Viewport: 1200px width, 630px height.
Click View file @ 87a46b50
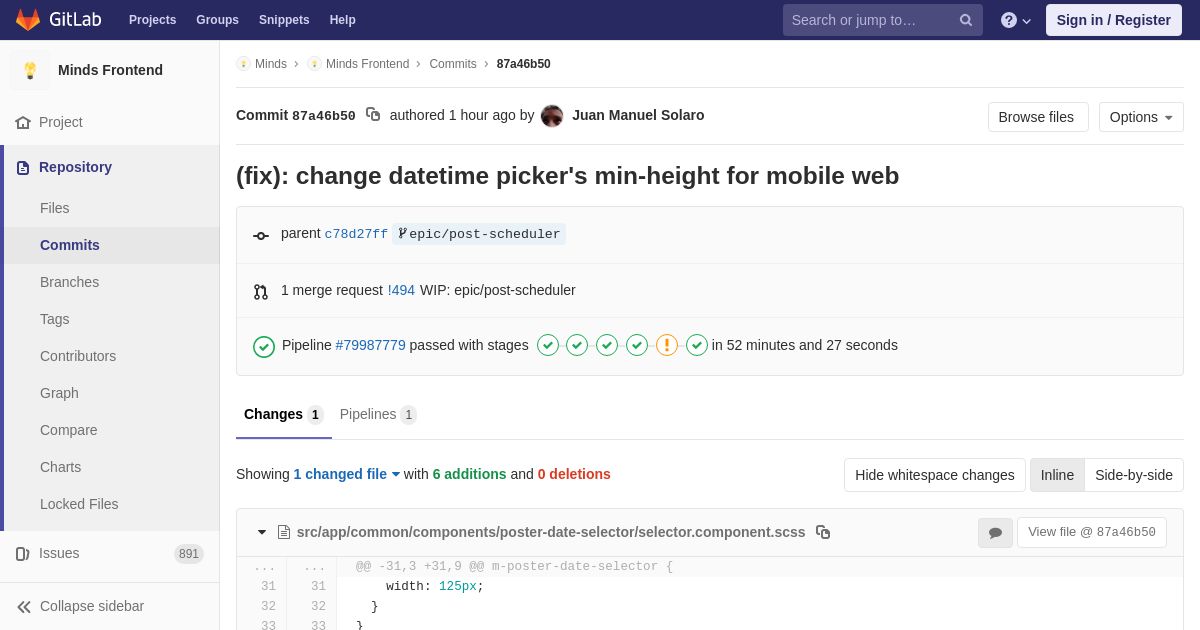(1092, 532)
